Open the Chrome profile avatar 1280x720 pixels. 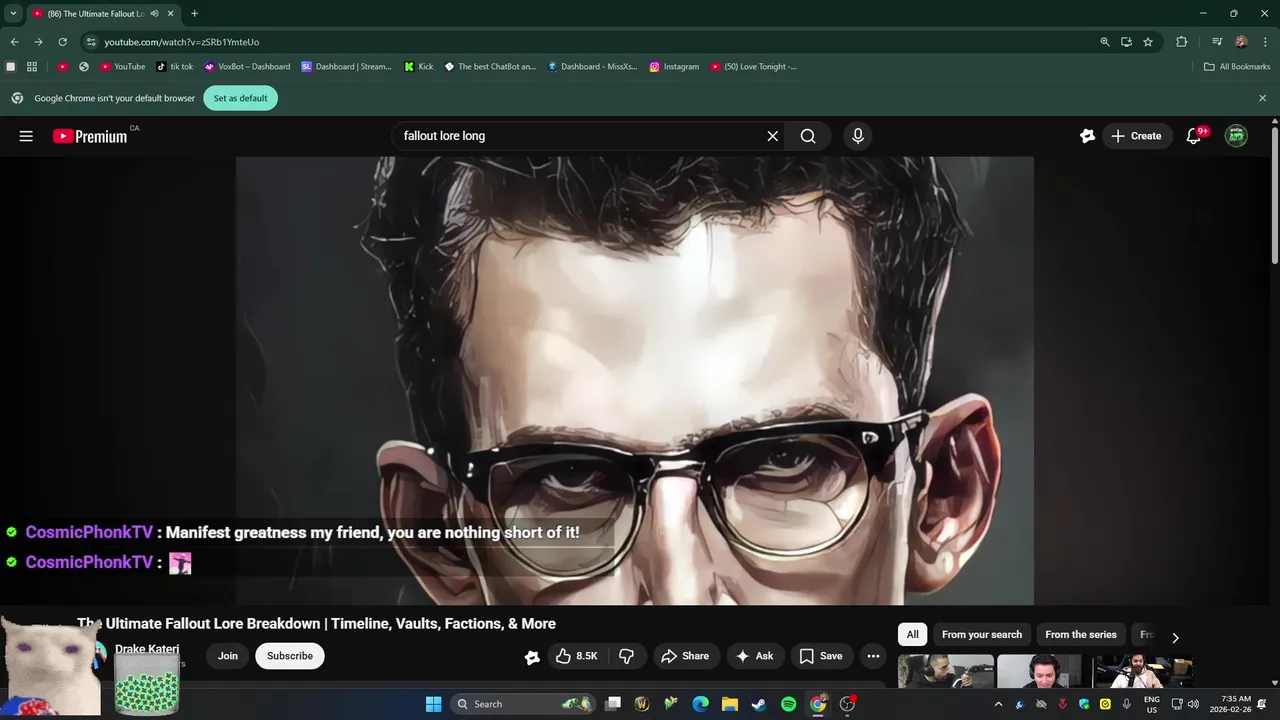[x=1241, y=42]
